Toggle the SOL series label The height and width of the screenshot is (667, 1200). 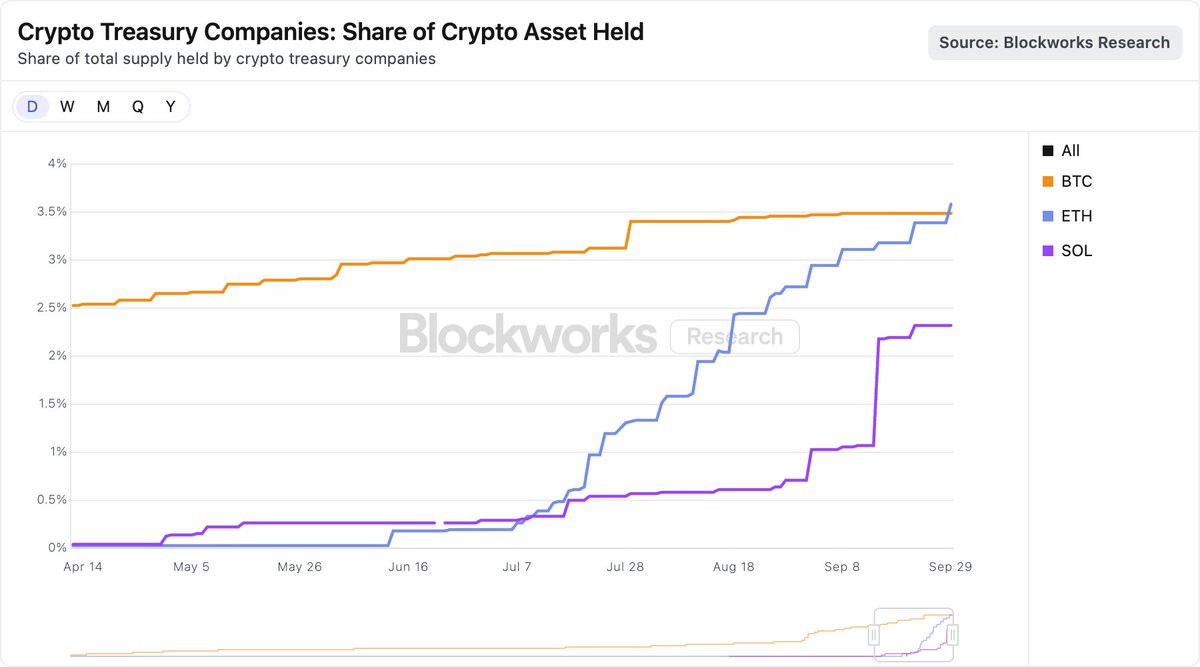pyautogui.click(x=1077, y=251)
